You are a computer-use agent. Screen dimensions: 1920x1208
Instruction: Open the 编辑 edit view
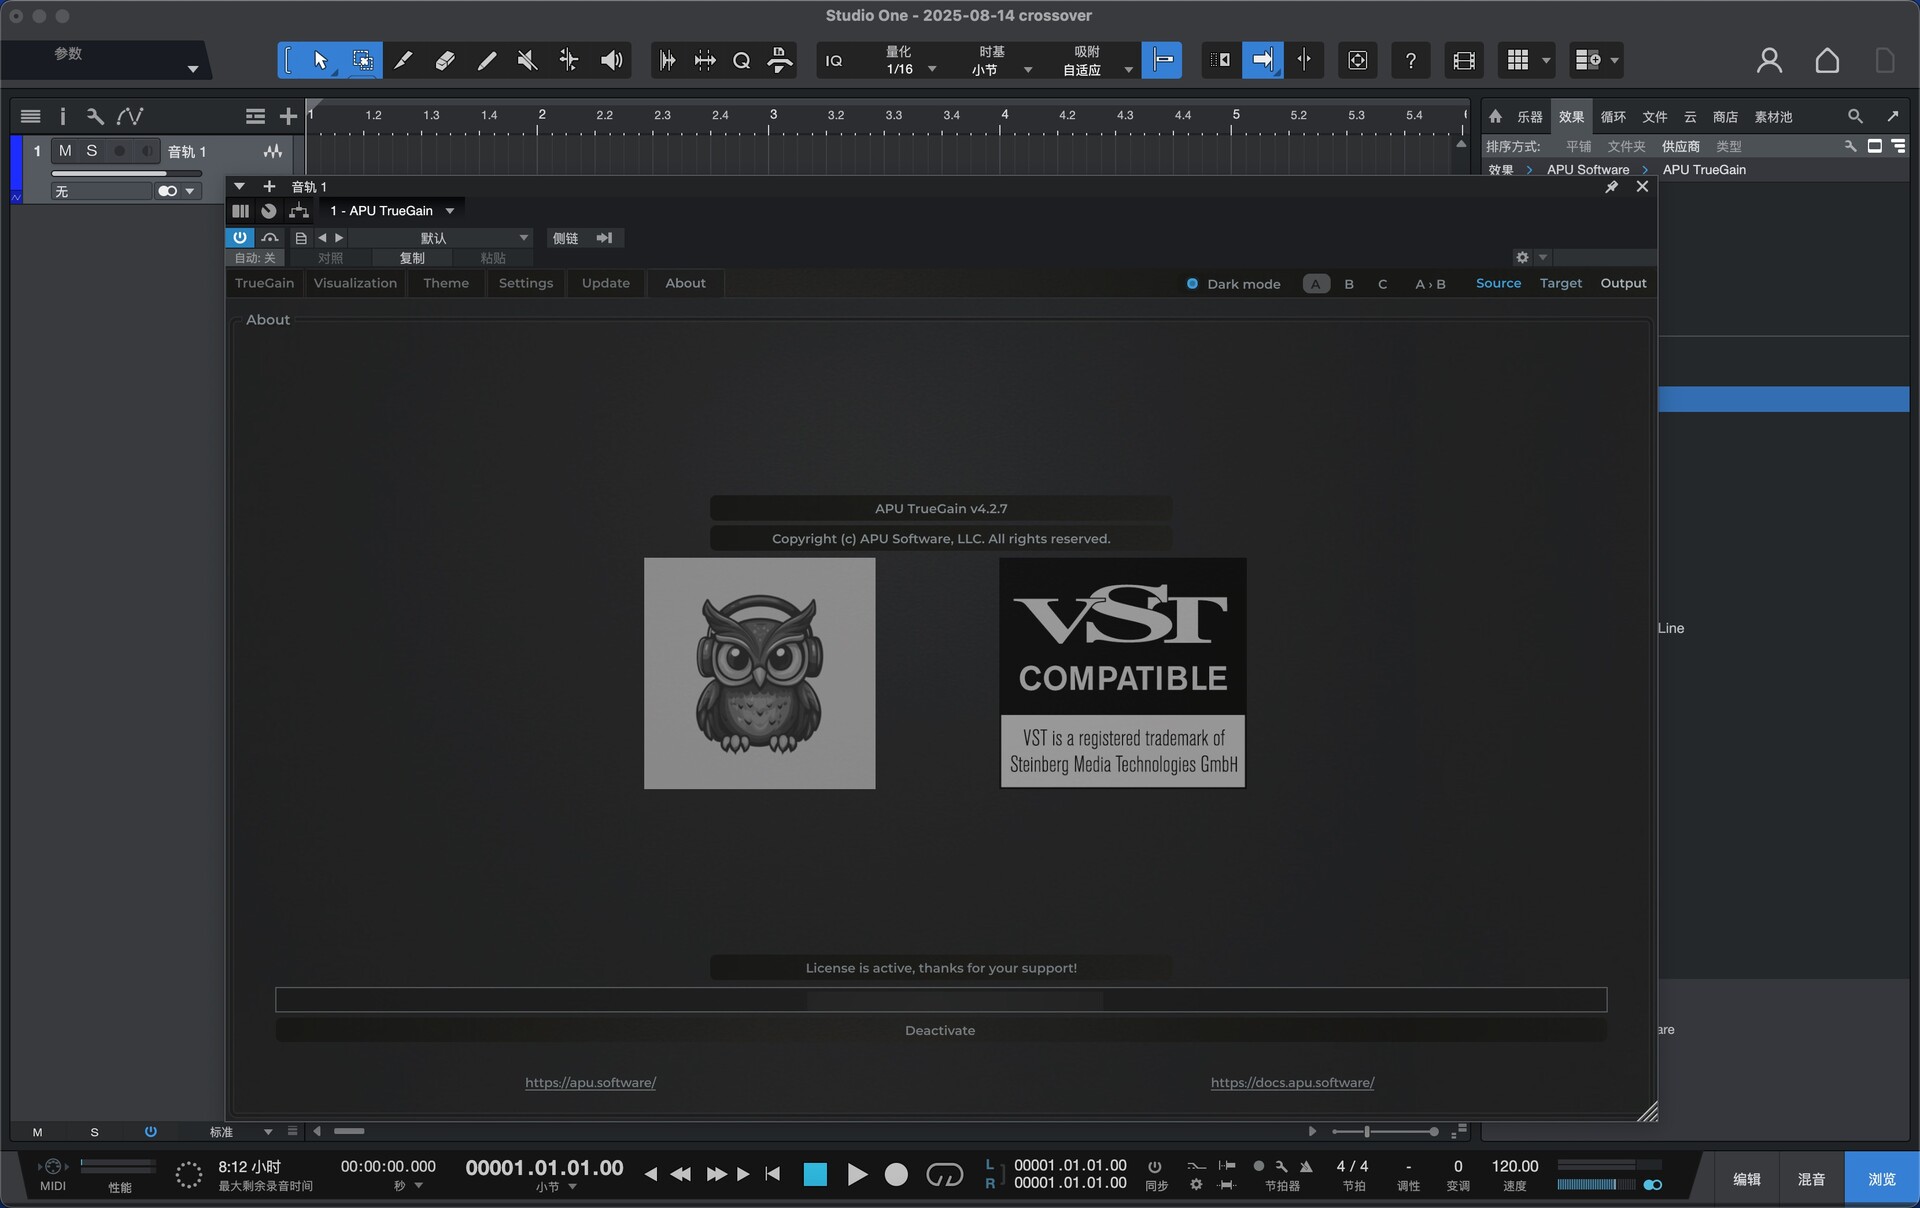[x=1746, y=1180]
